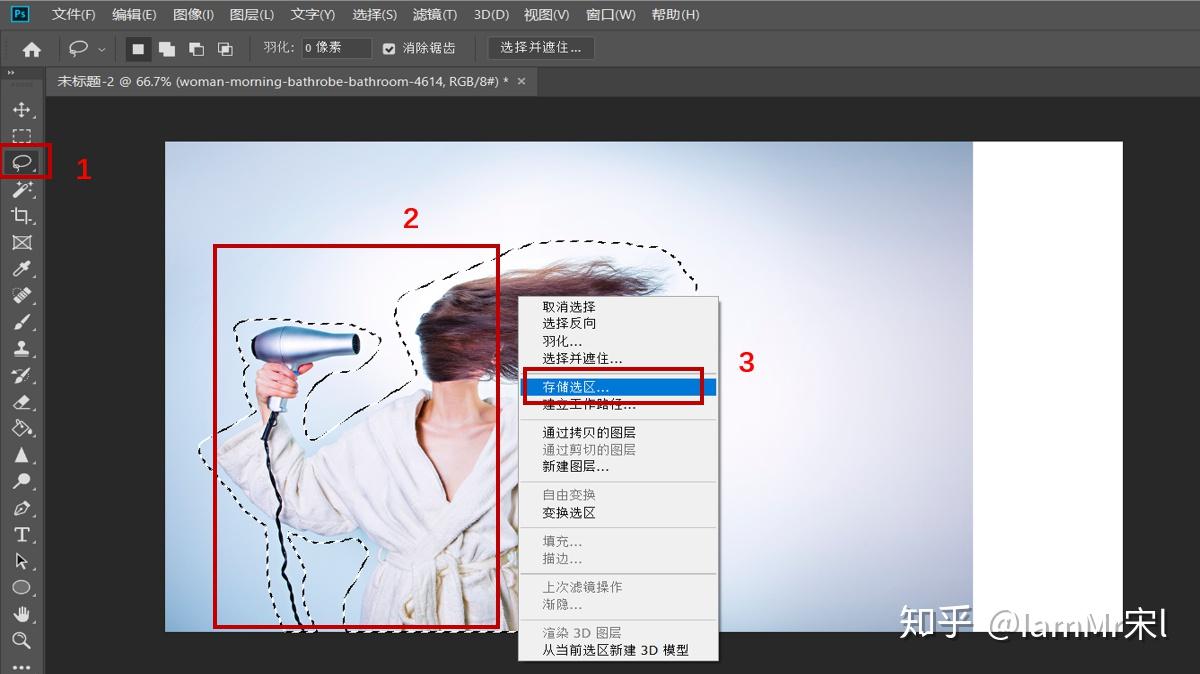The height and width of the screenshot is (674, 1200).
Task: Open the 3D(D) menu
Action: [489, 15]
